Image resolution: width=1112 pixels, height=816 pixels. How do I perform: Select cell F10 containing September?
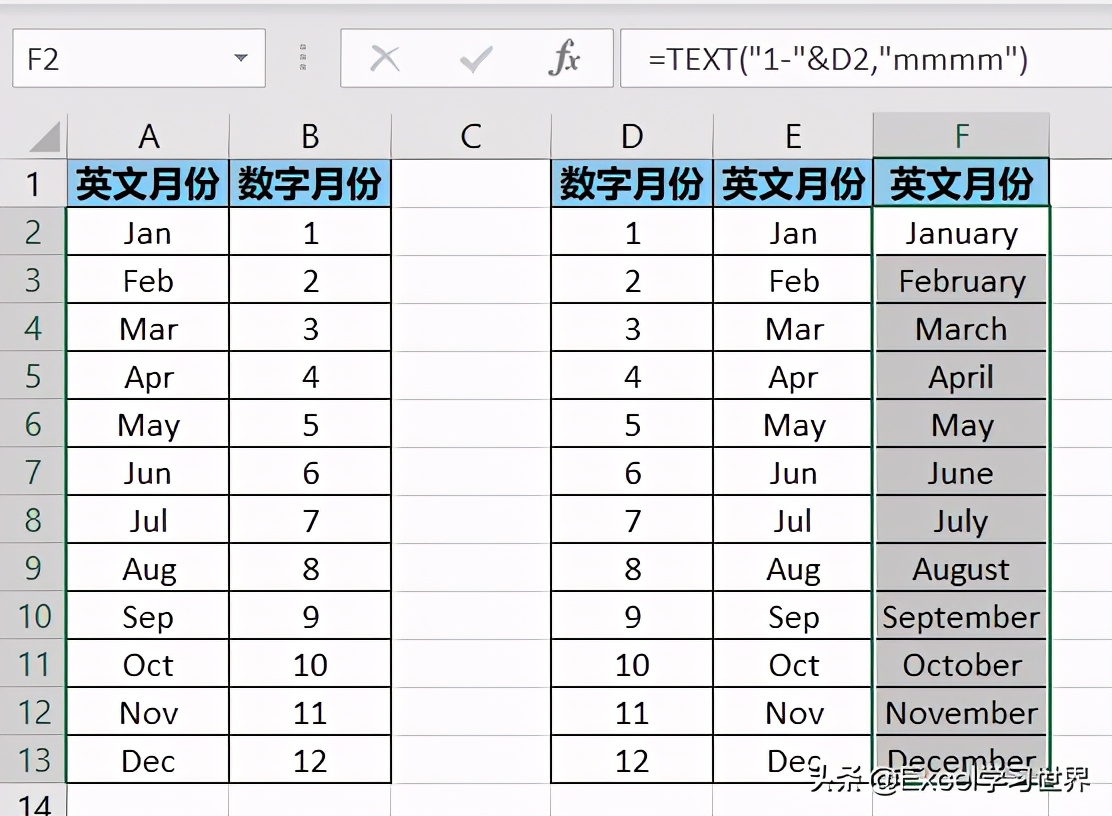(x=962, y=615)
